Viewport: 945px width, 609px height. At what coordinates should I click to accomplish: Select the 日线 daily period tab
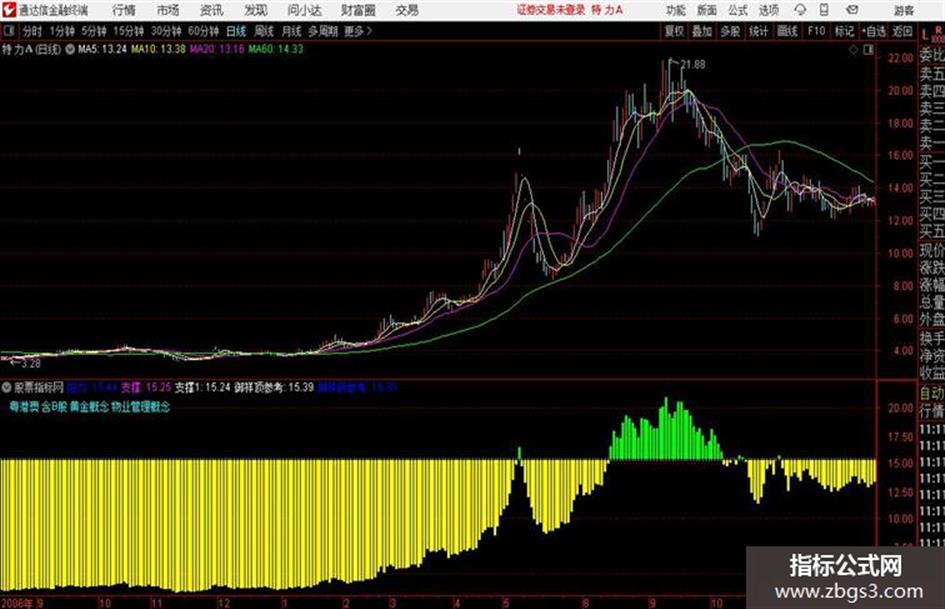pyautogui.click(x=236, y=31)
